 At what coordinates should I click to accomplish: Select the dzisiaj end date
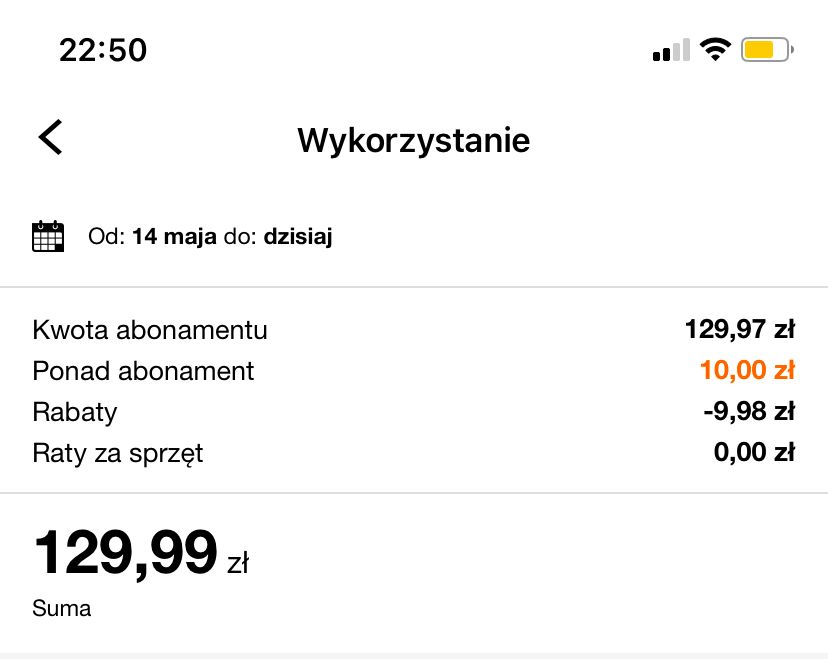[297, 237]
